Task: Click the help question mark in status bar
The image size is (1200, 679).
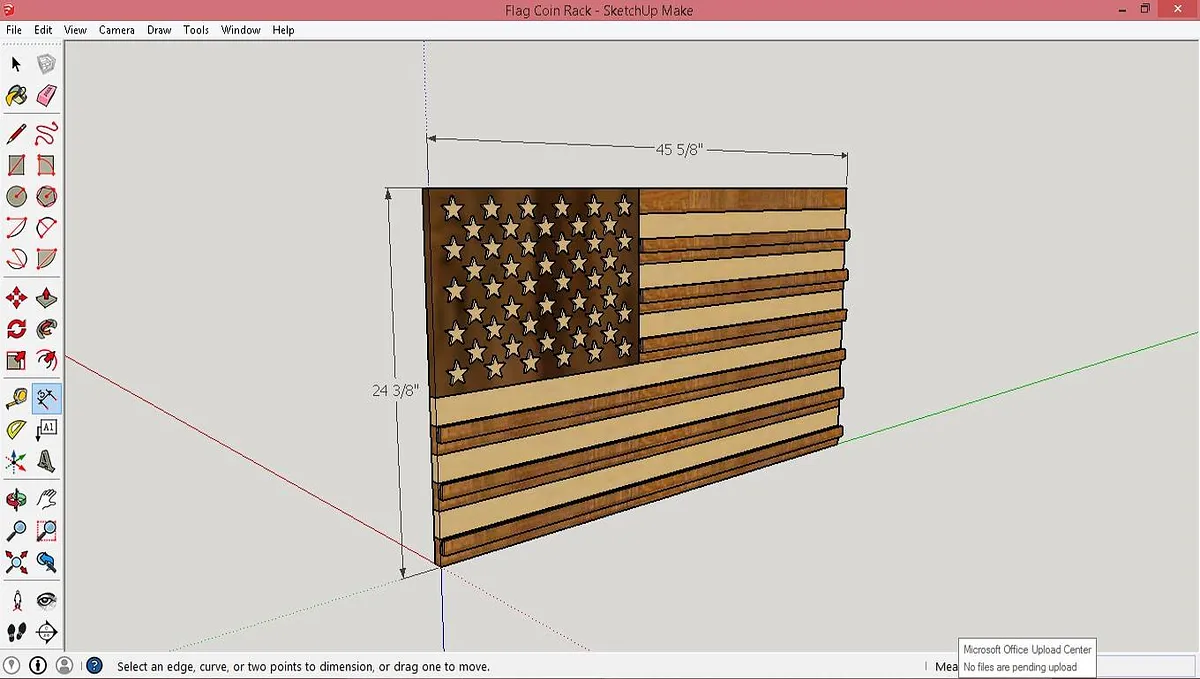Action: 95,665
